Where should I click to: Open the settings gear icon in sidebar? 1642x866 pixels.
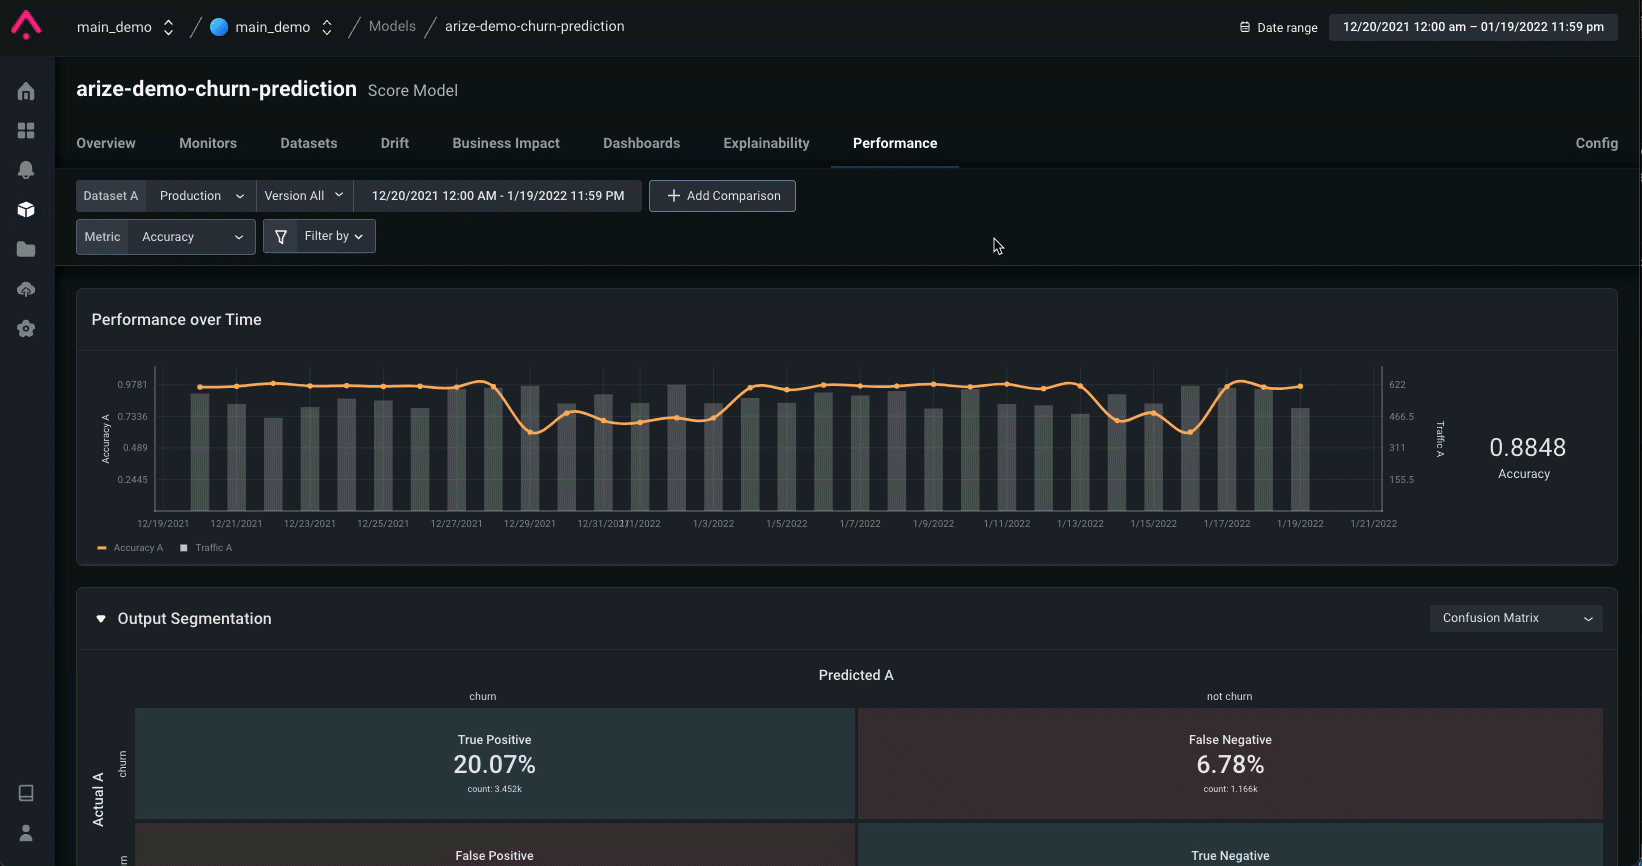pos(26,329)
